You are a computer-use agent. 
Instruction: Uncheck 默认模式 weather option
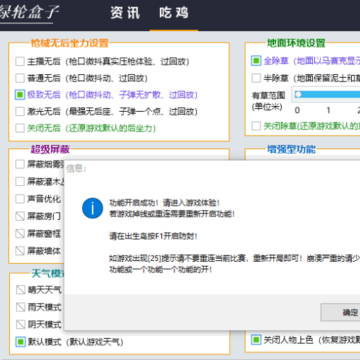[21, 342]
